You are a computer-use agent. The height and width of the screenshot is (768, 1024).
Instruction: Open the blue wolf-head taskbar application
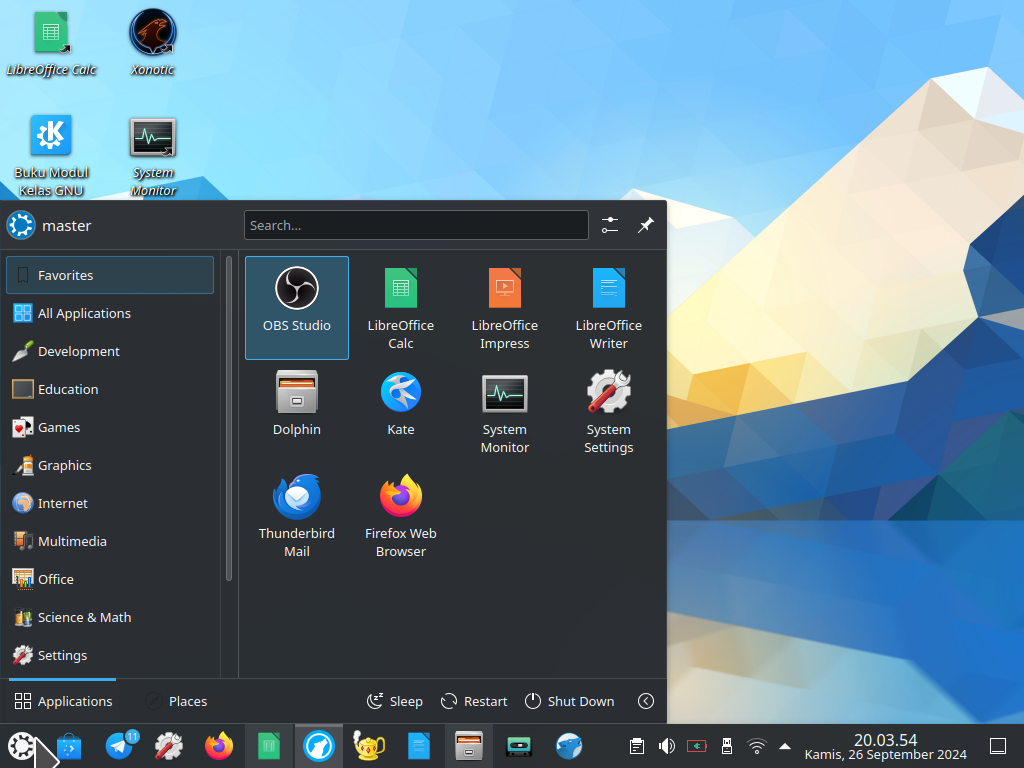[x=319, y=746]
